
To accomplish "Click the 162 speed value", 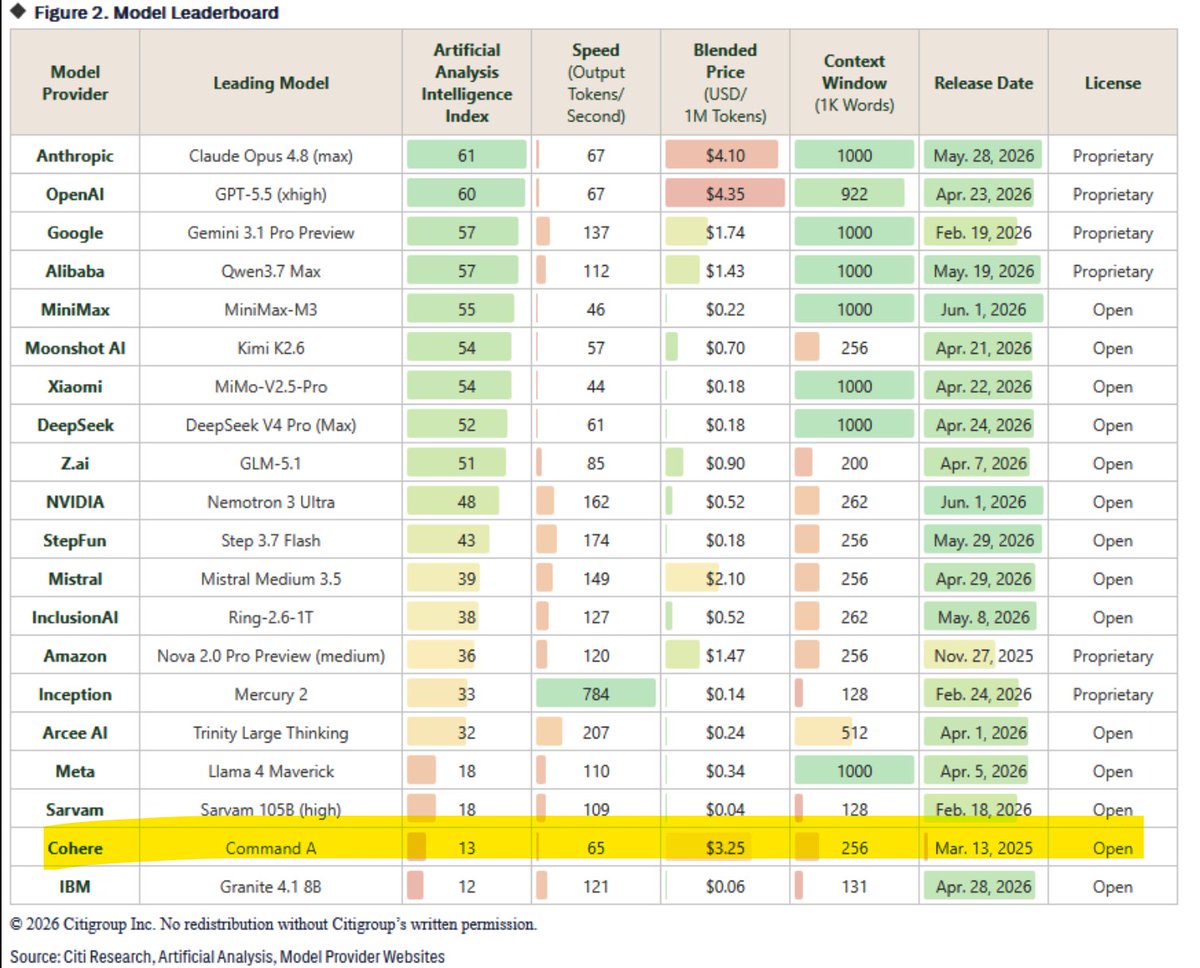I will tap(596, 502).
